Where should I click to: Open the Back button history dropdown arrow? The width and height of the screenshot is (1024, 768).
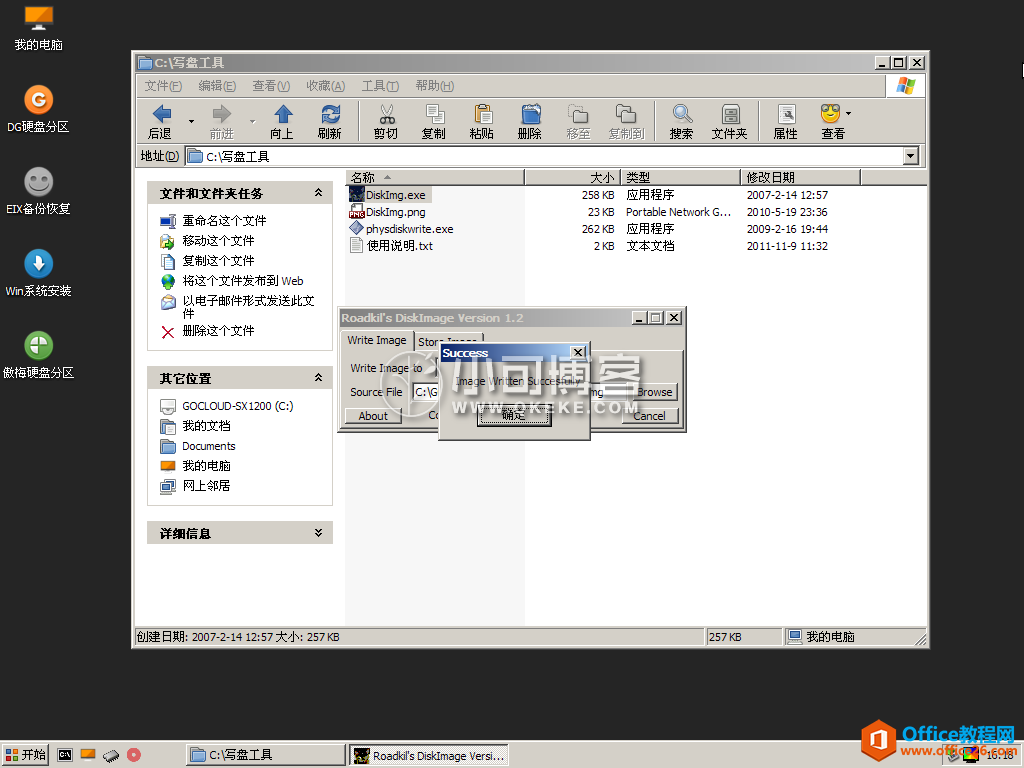click(x=191, y=121)
